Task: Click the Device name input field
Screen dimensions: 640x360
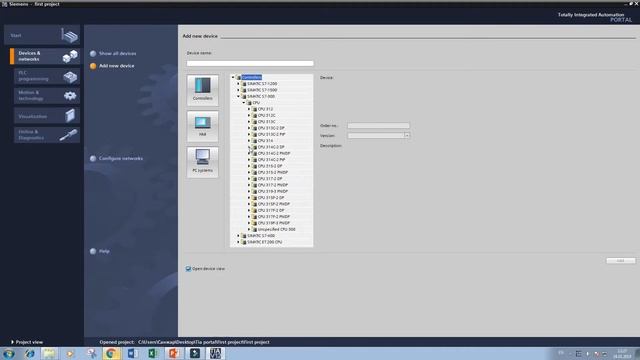Action: click(x=250, y=63)
